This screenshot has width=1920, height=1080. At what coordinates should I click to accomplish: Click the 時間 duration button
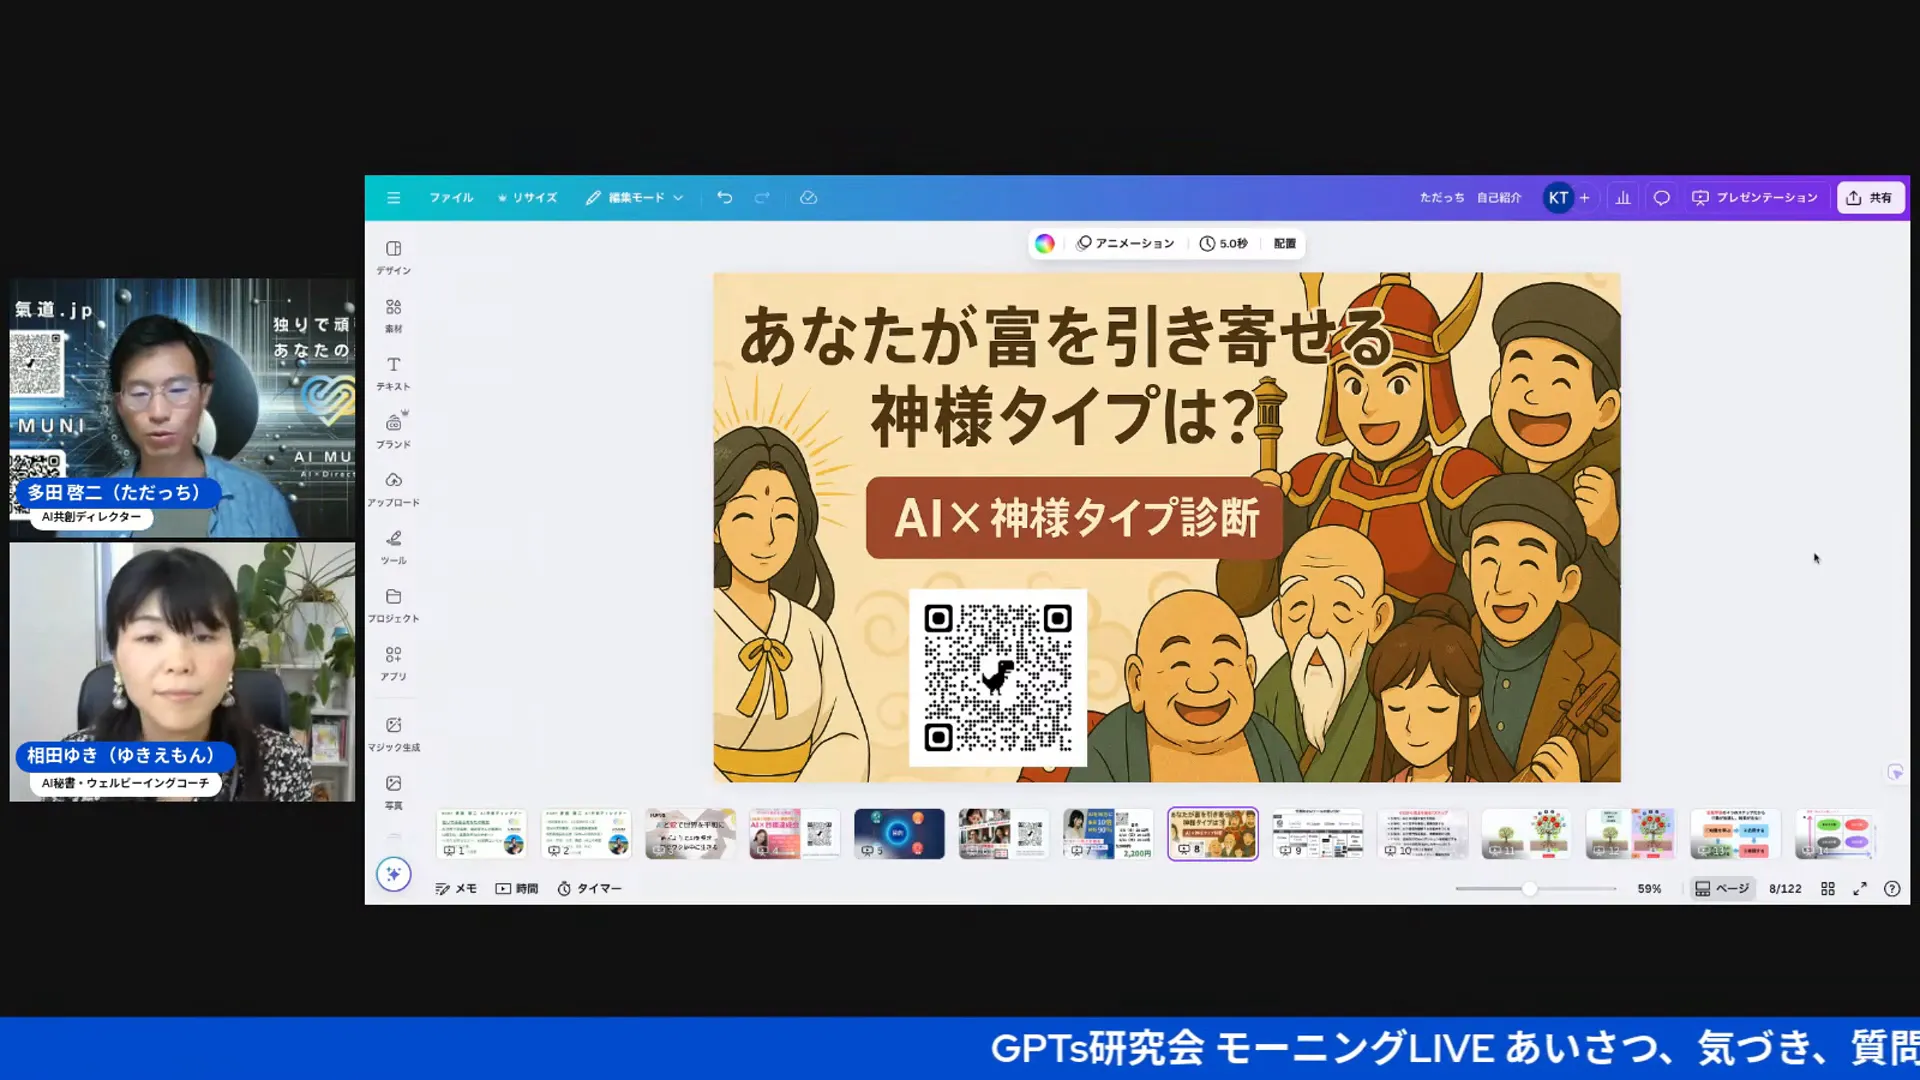517,888
